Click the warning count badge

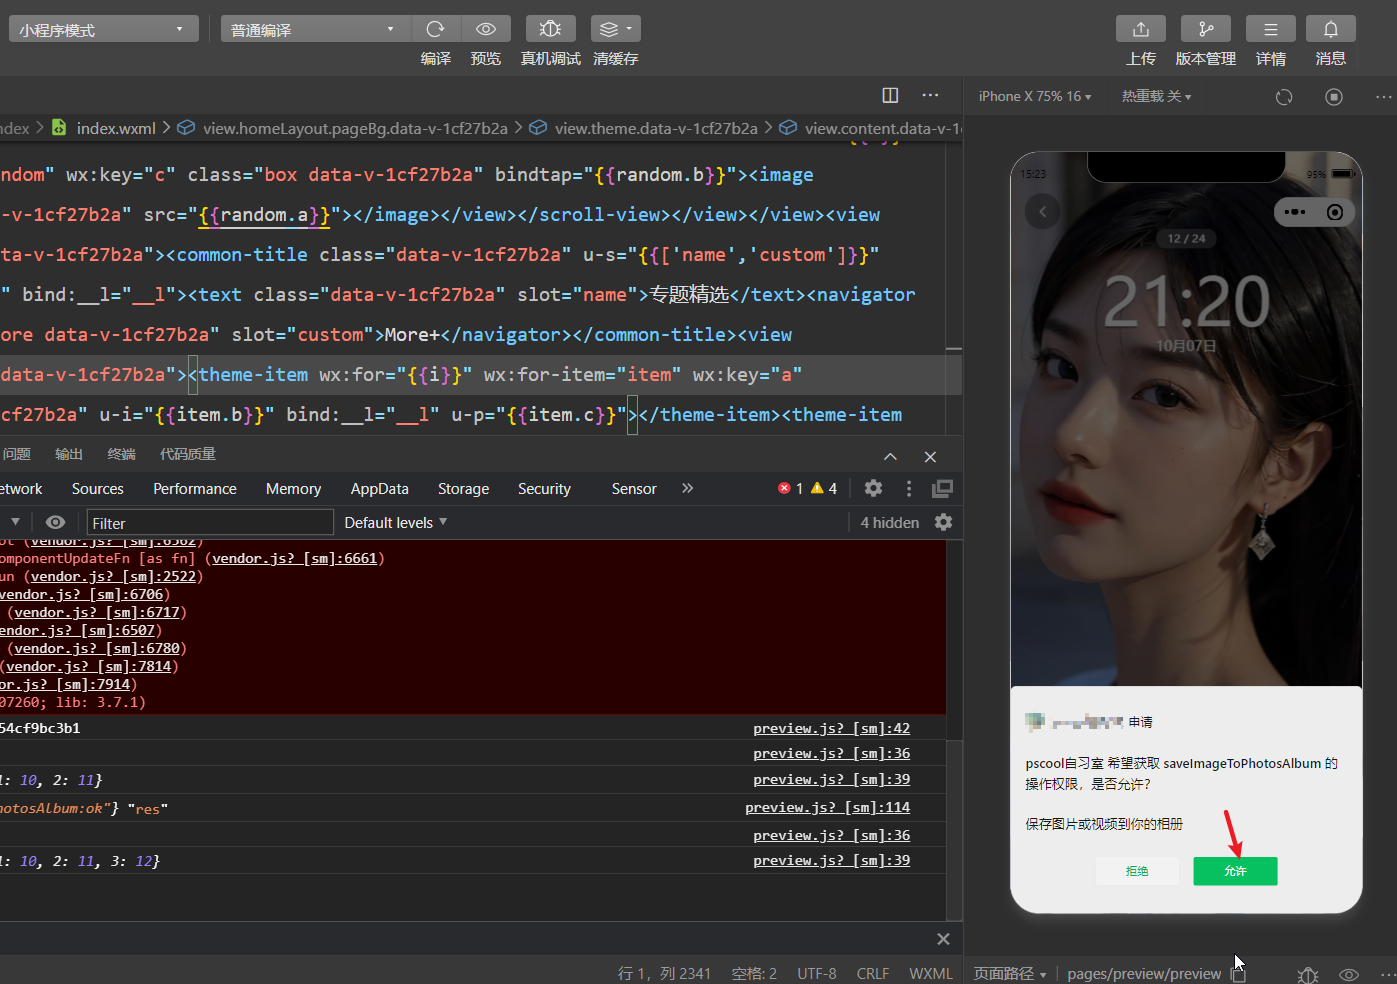coord(824,488)
